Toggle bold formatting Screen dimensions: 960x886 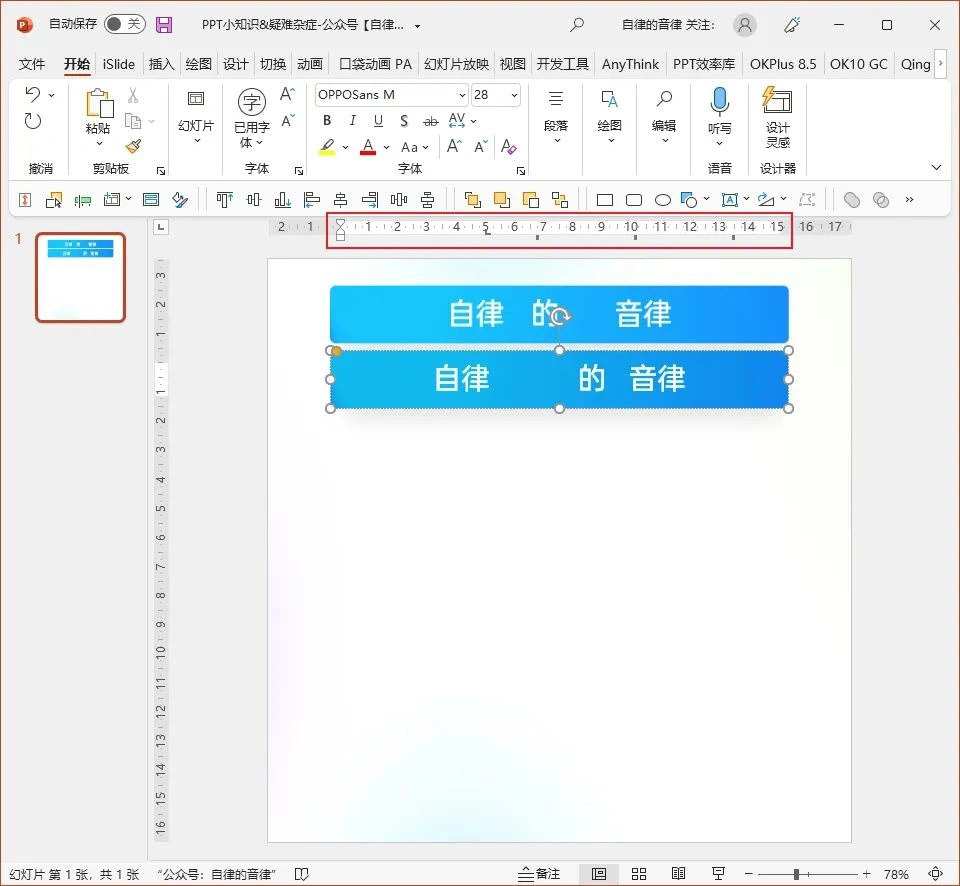pyautogui.click(x=327, y=120)
